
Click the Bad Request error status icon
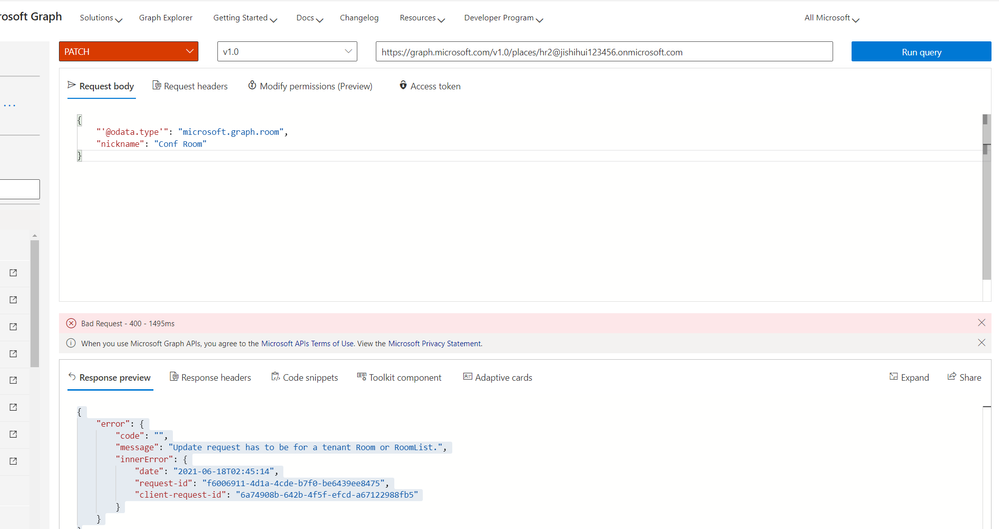71,323
